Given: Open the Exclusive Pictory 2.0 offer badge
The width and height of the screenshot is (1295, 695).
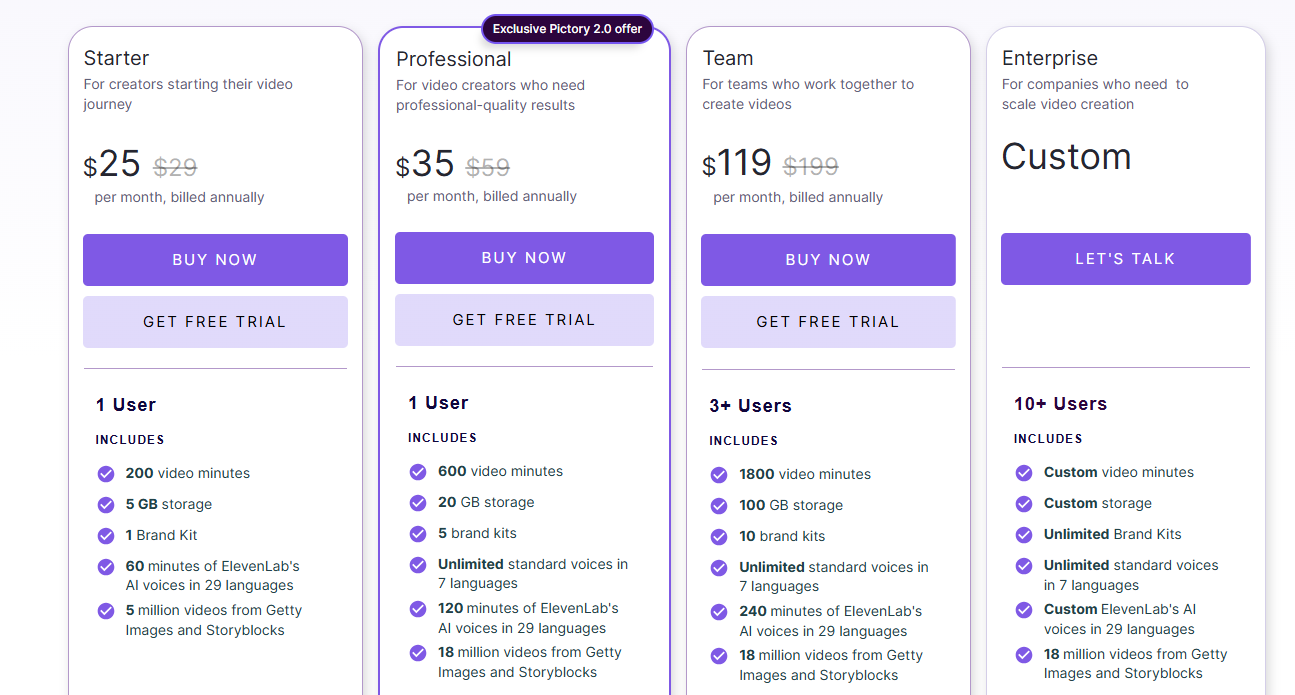Looking at the screenshot, I should [x=567, y=29].
